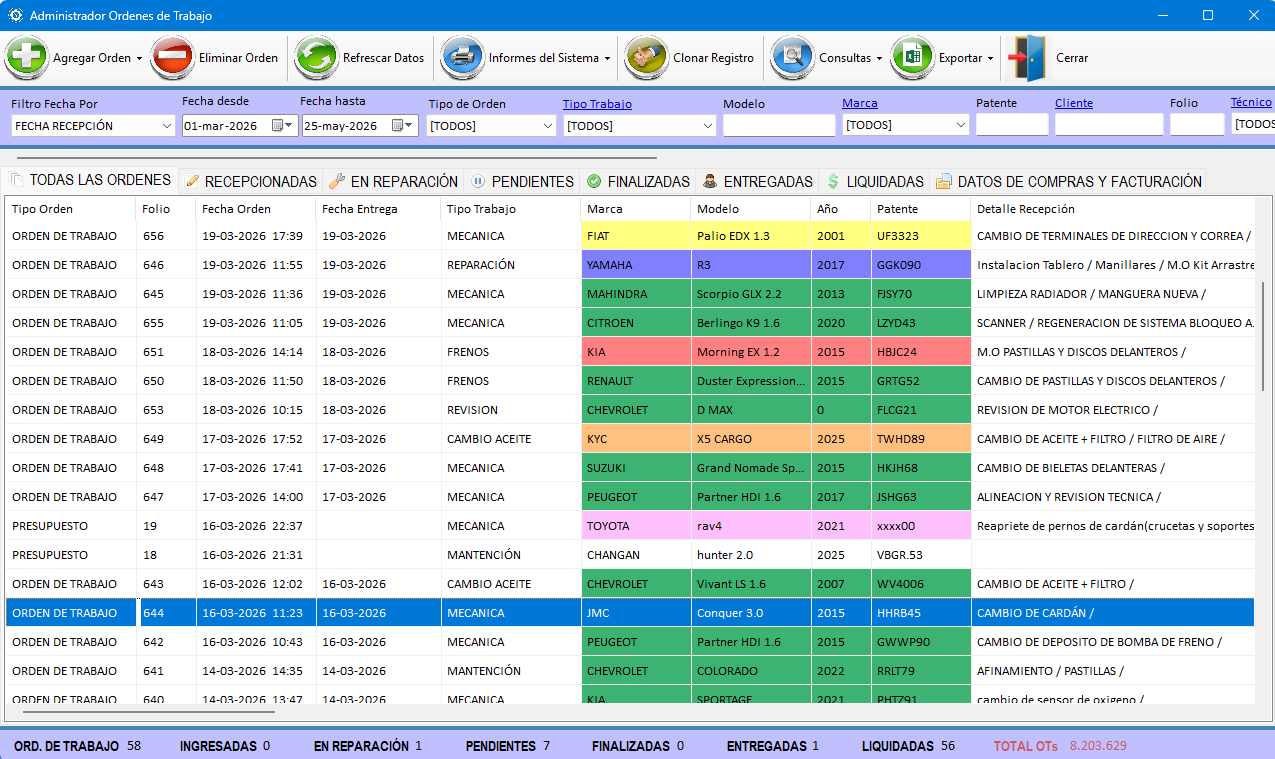Click the pencil icon on Recepcionadas tab
Image resolution: width=1275 pixels, height=759 pixels.
192,181
